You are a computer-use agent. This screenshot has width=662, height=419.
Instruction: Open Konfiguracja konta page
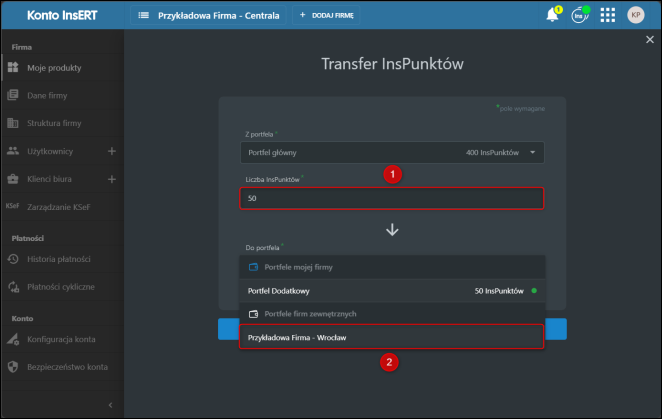click(x=61, y=339)
